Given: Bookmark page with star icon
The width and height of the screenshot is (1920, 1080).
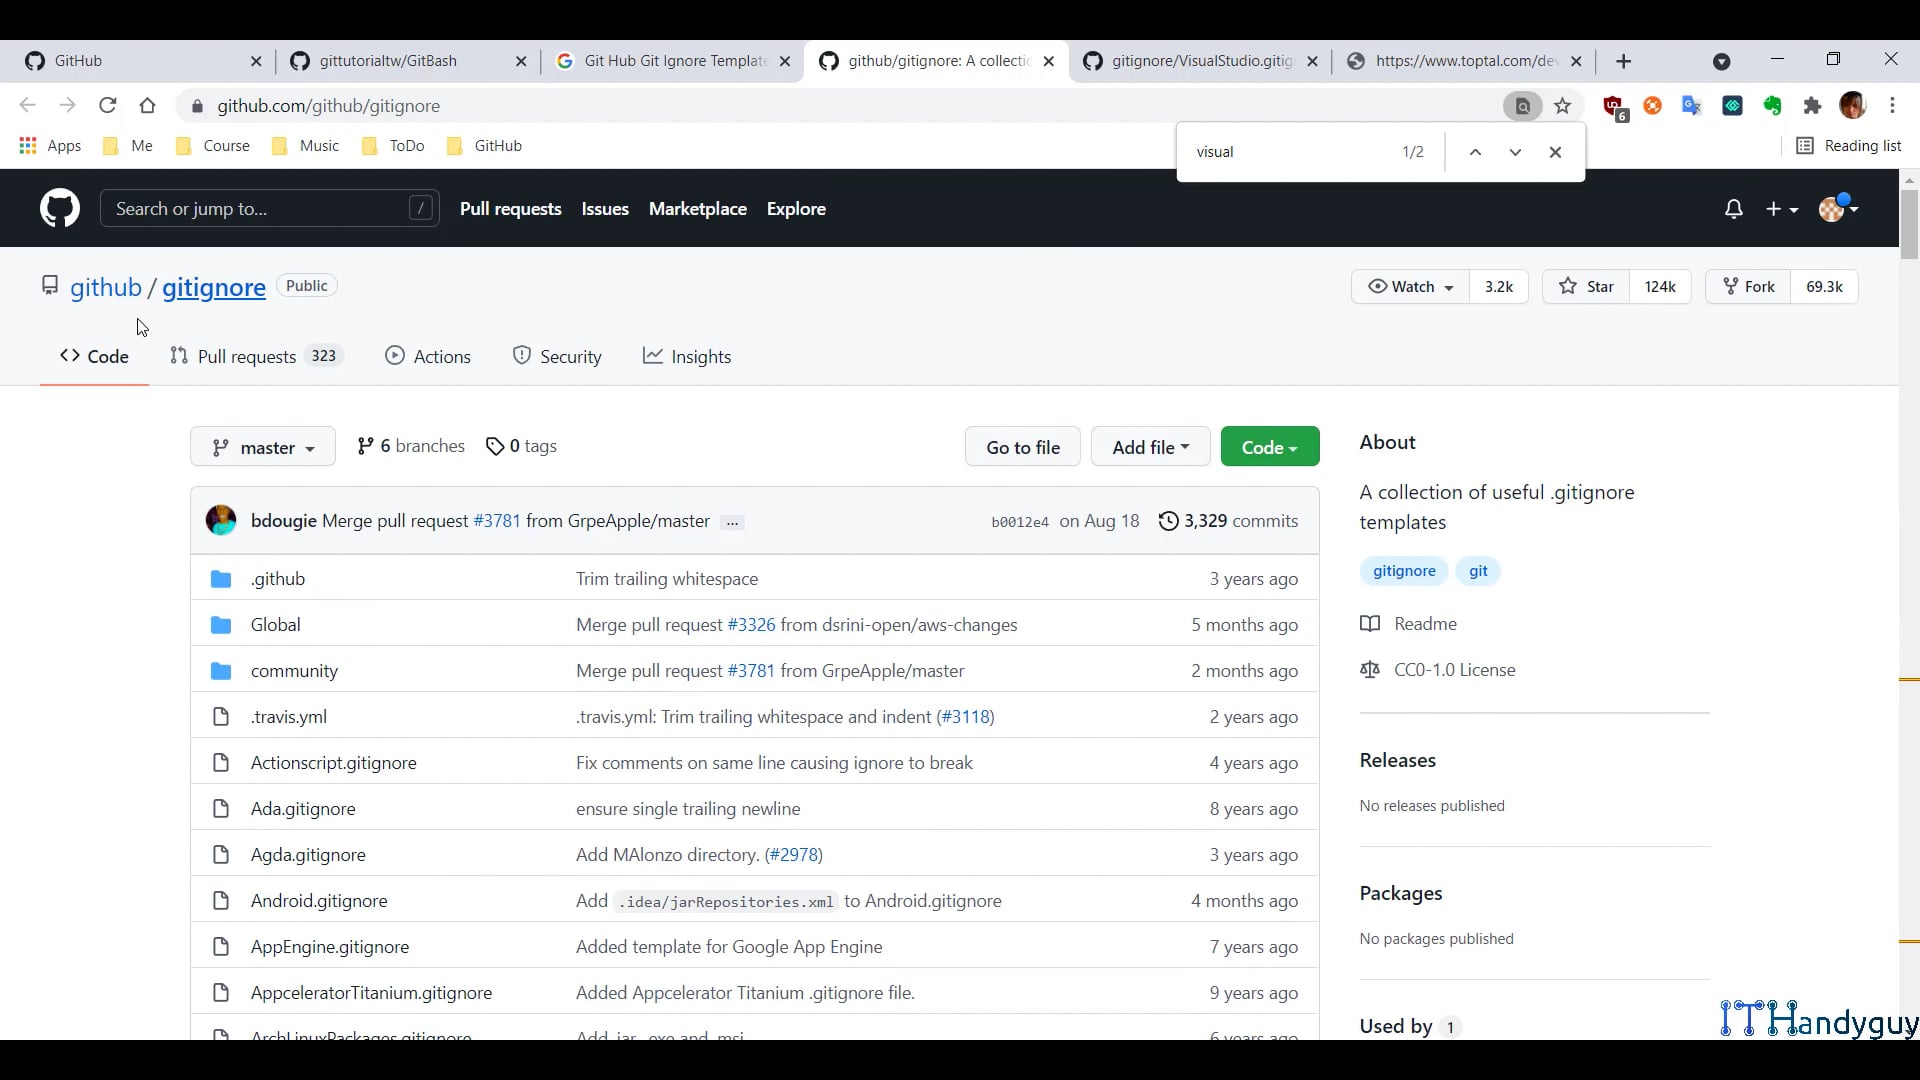Looking at the screenshot, I should (x=1563, y=106).
